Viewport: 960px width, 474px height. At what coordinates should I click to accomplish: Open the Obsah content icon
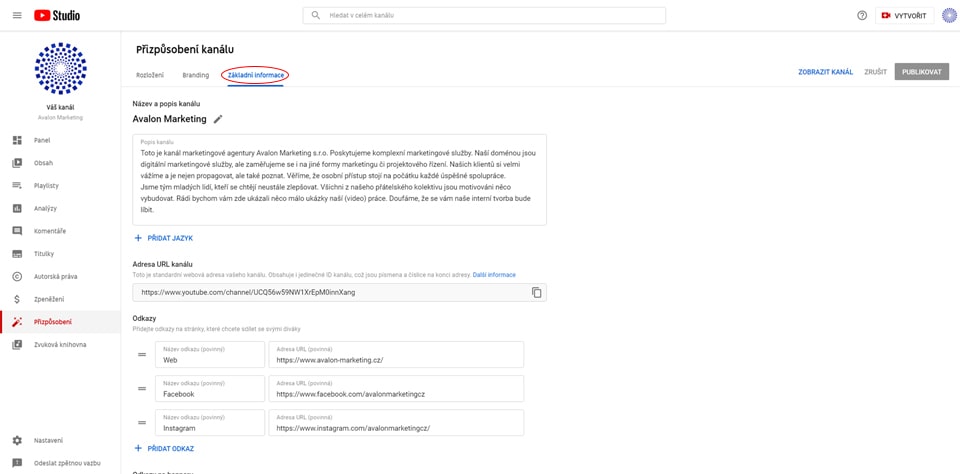point(17,163)
